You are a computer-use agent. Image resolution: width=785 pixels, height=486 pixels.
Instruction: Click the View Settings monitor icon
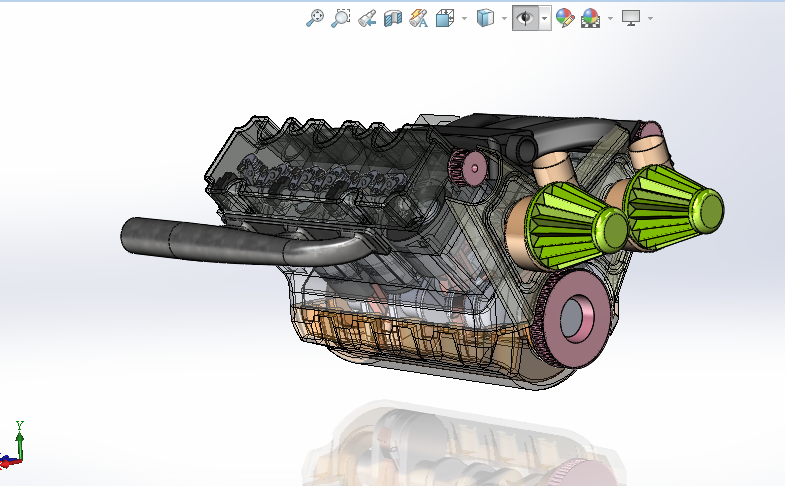coord(631,19)
